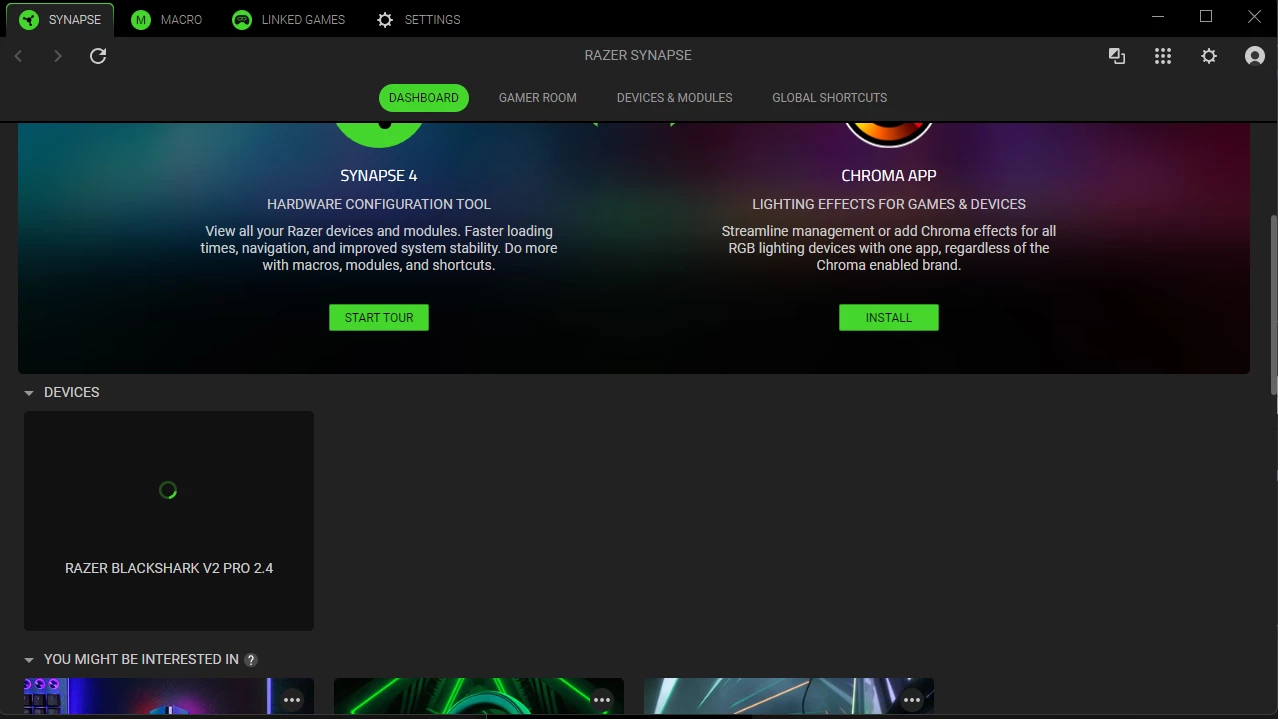Minimize the Razer Synapse window

click(1158, 17)
